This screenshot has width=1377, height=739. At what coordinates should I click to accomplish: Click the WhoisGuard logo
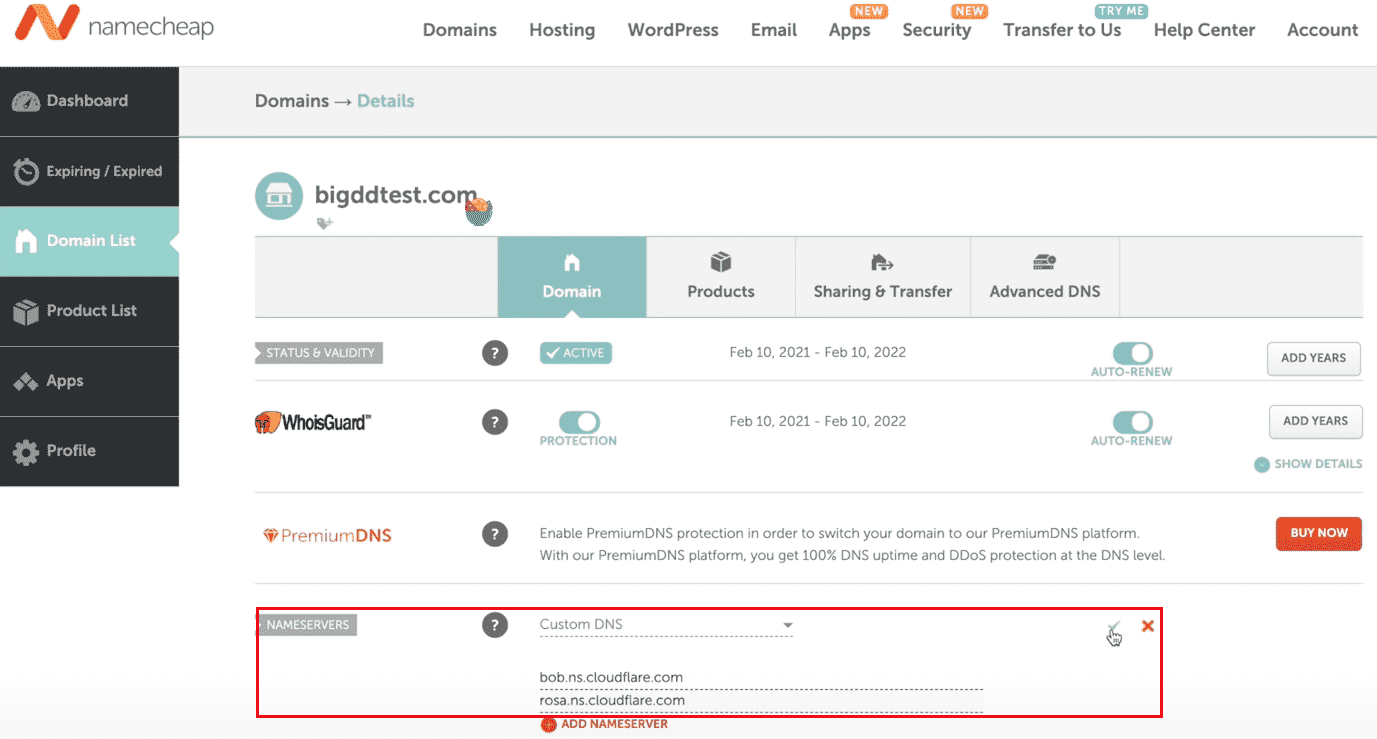click(x=313, y=422)
